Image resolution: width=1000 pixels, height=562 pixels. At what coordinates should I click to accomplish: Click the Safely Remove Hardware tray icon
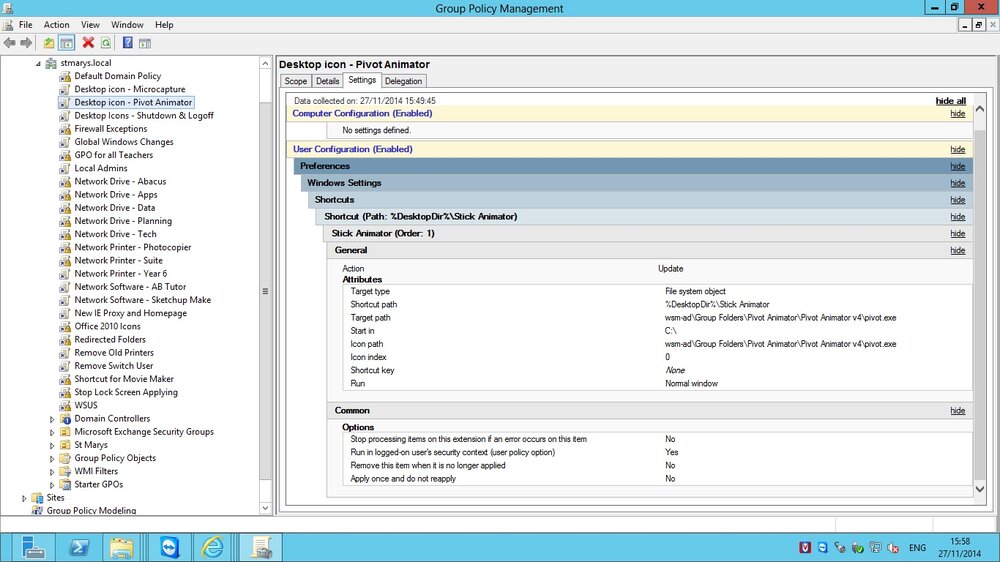point(858,547)
